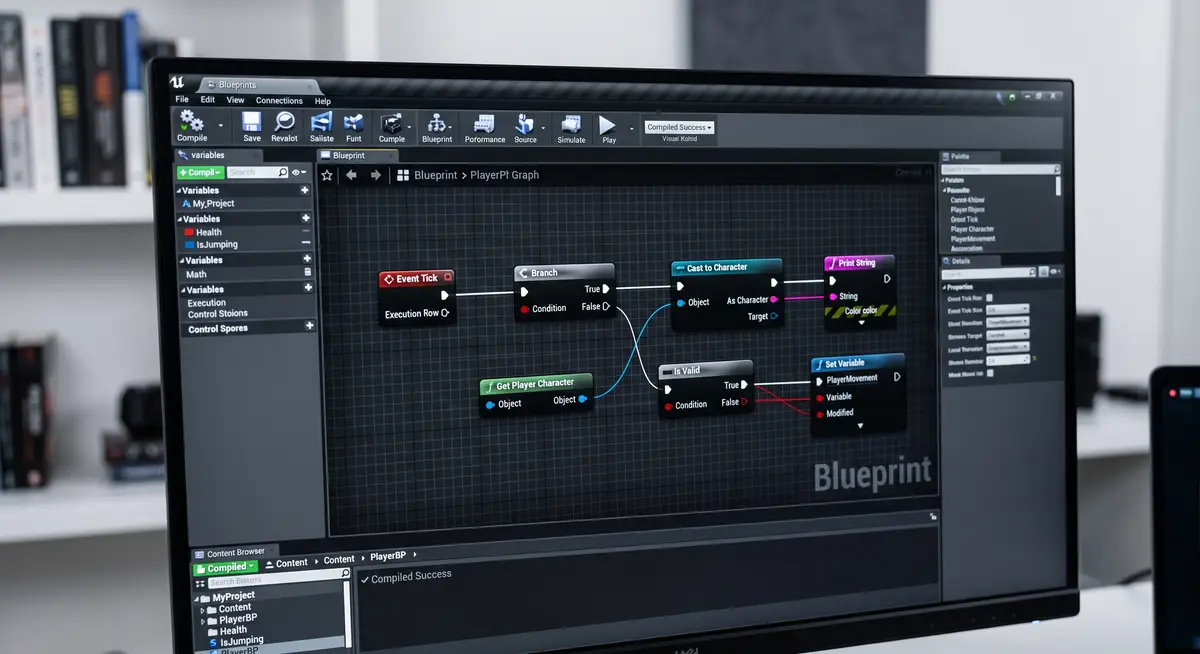Image resolution: width=1200 pixels, height=654 pixels.
Task: Select PlayerMovement in Palette list
Action: pyautogui.click(x=973, y=239)
